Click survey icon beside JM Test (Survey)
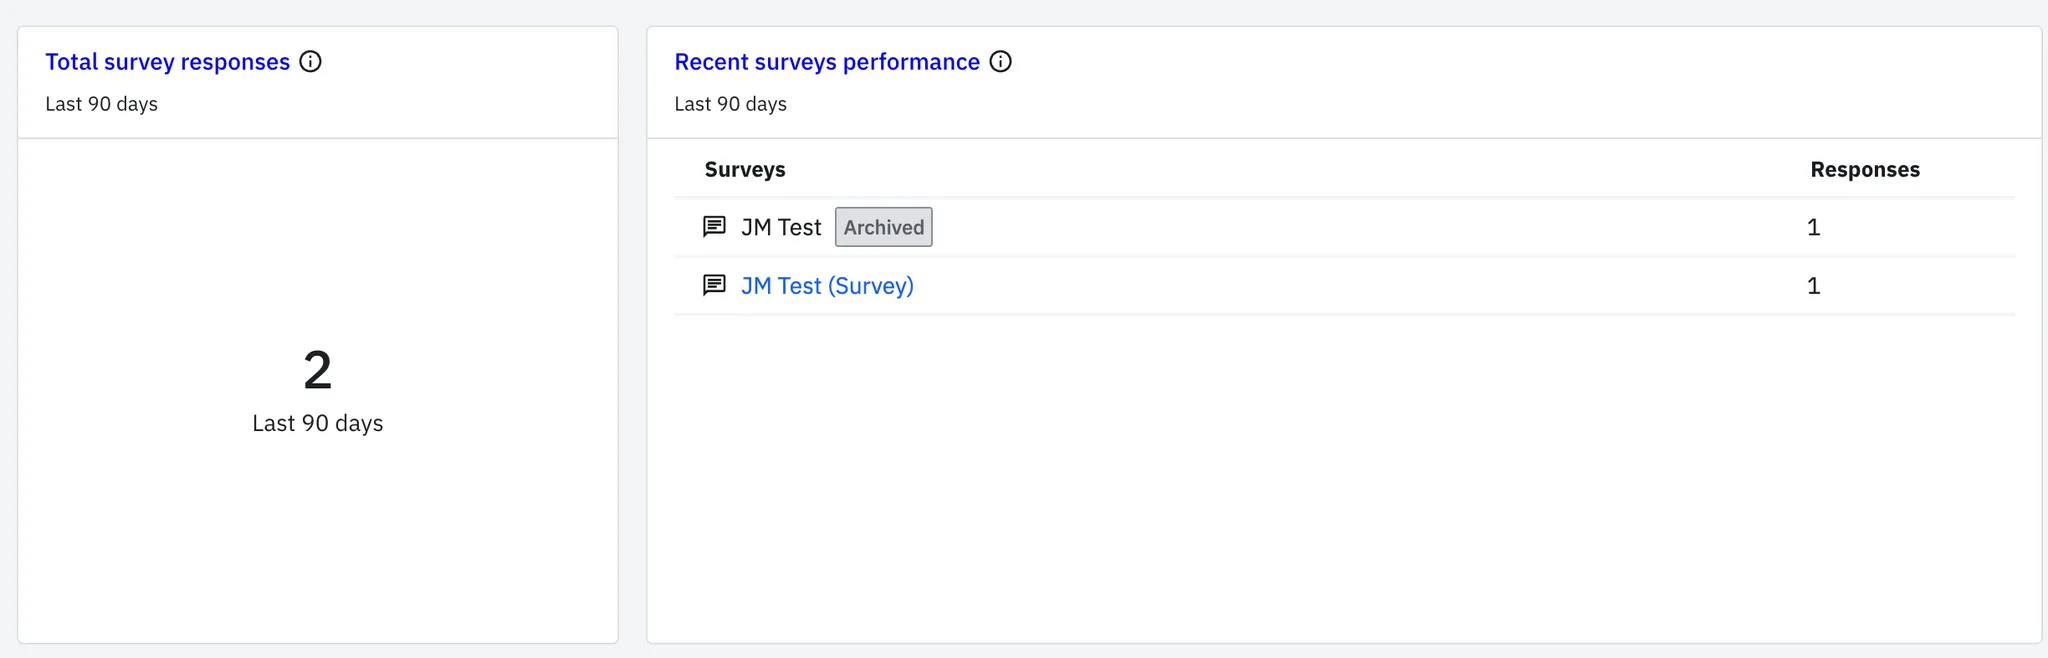The height and width of the screenshot is (658, 2048). click(x=714, y=286)
